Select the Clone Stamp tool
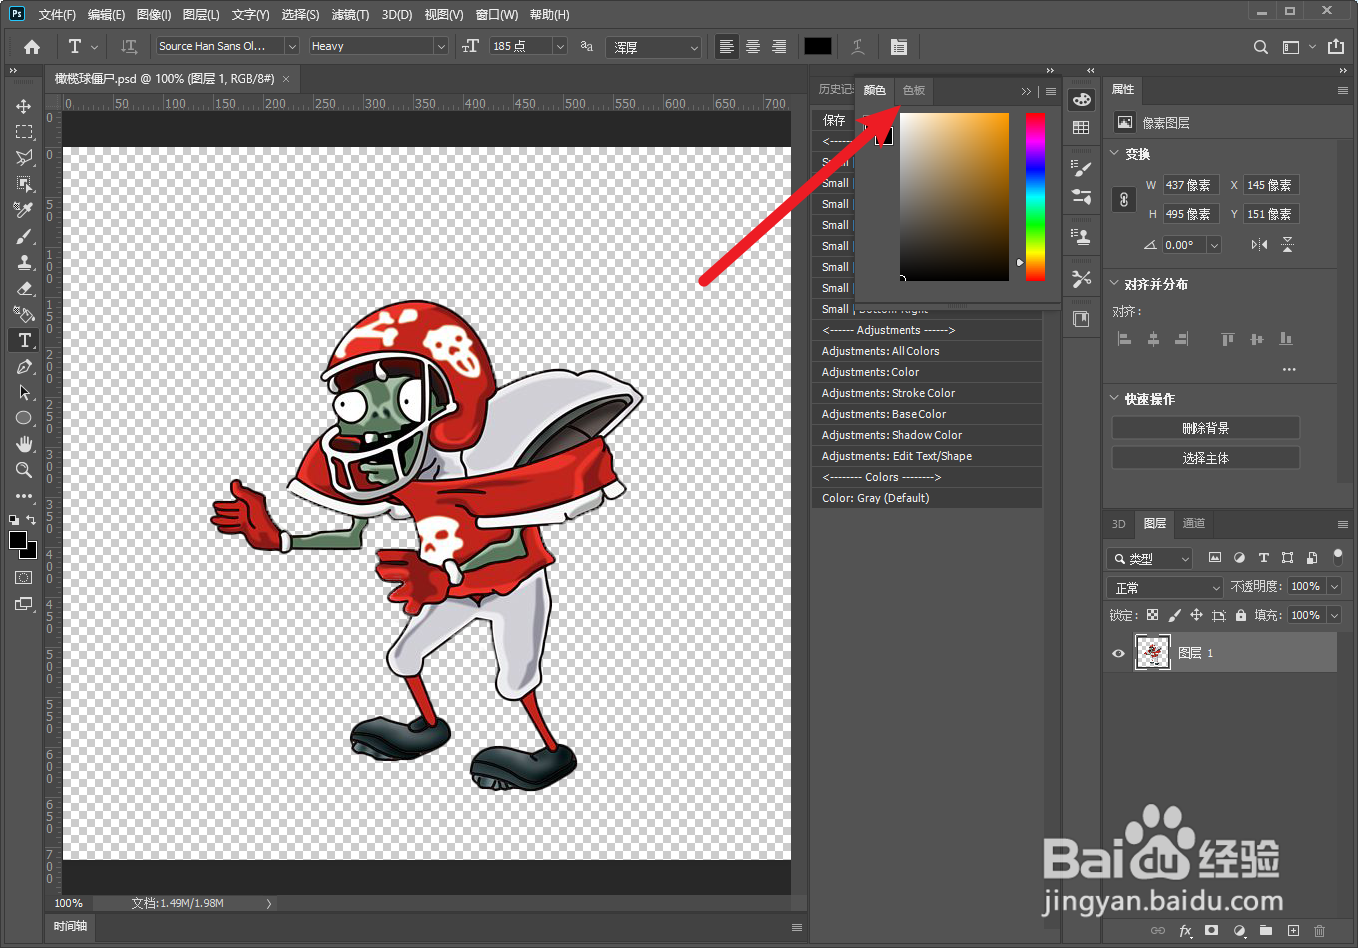 coord(24,263)
